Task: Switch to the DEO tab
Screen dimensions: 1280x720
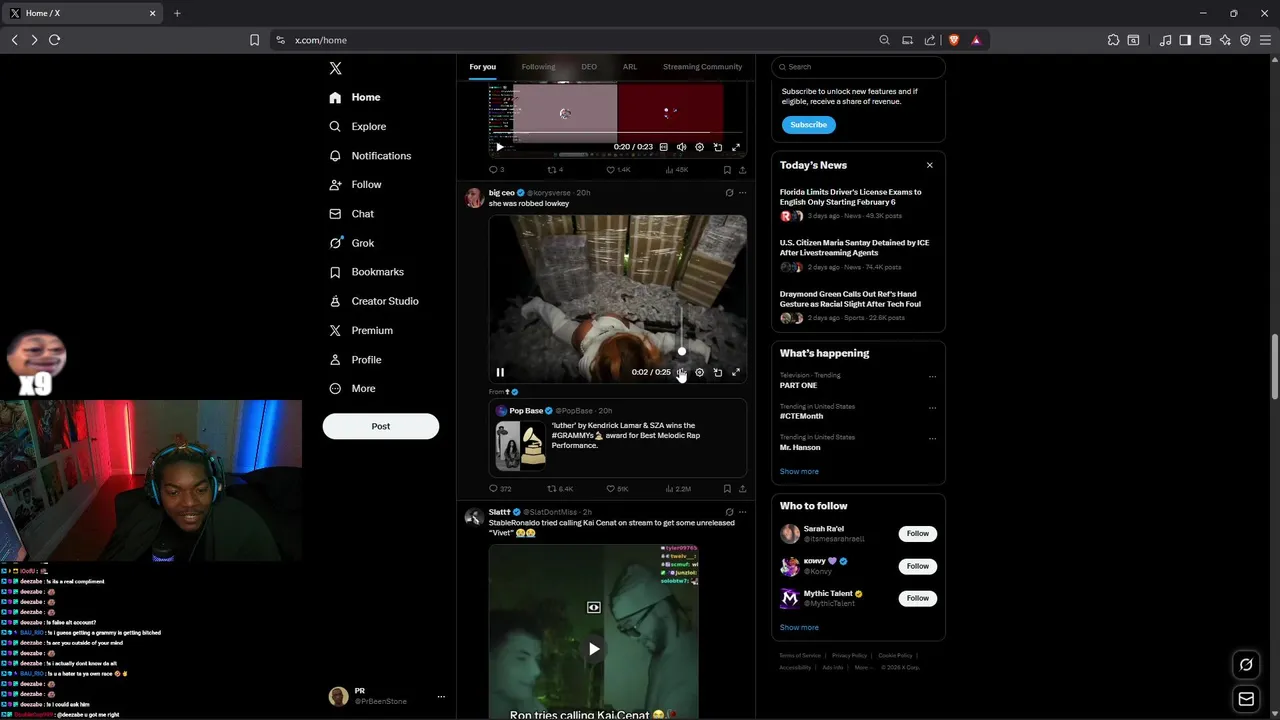Action: pos(589,67)
